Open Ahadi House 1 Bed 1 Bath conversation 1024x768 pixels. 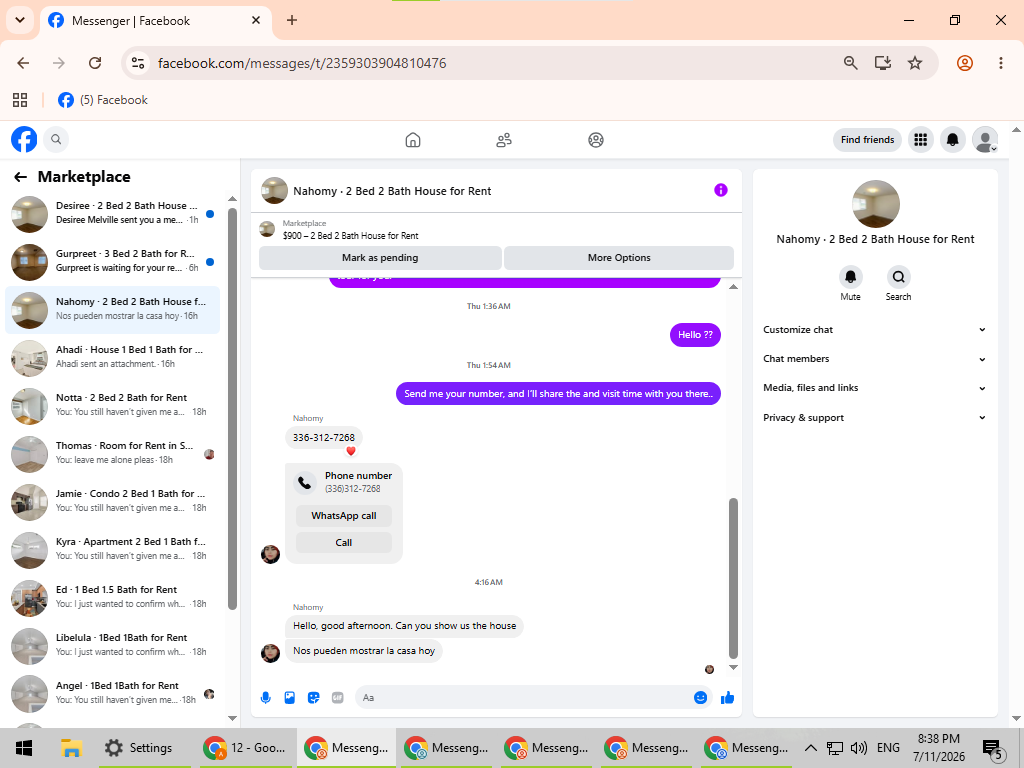[112, 357]
